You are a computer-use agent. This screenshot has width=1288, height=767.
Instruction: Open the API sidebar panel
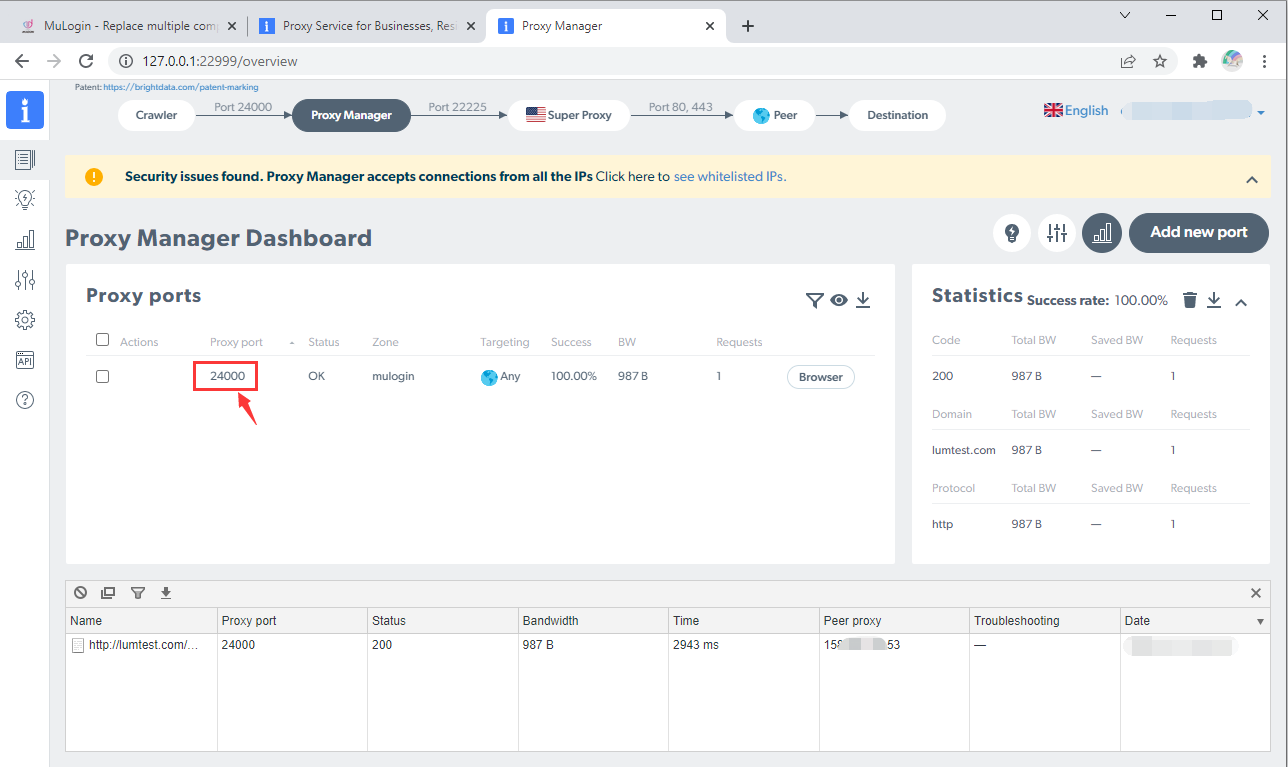pos(25,360)
